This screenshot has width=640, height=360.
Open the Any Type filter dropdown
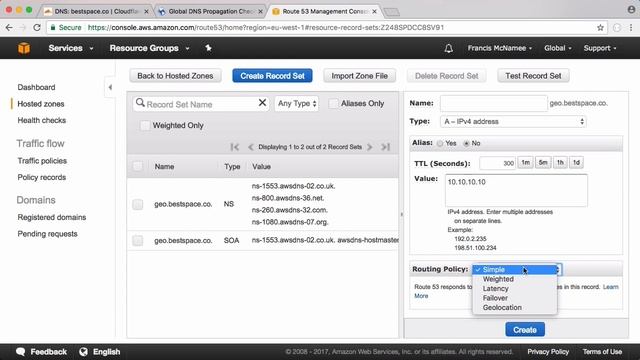pyautogui.click(x=297, y=104)
